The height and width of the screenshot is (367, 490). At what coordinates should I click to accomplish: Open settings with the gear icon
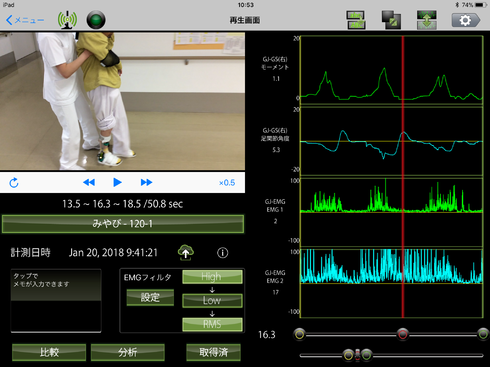[466, 20]
